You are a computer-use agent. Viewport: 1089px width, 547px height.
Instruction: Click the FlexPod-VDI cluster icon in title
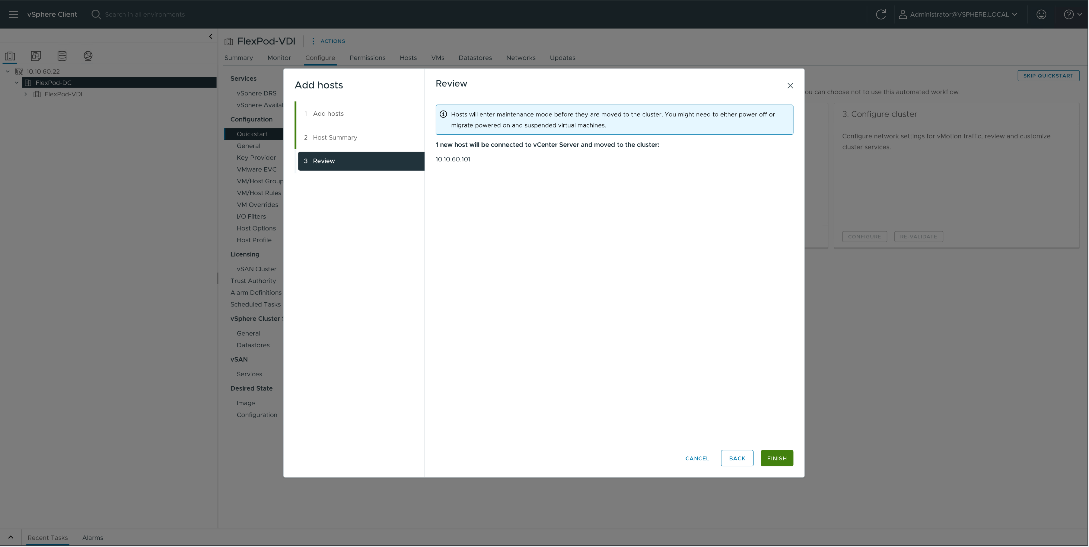pyautogui.click(x=228, y=42)
